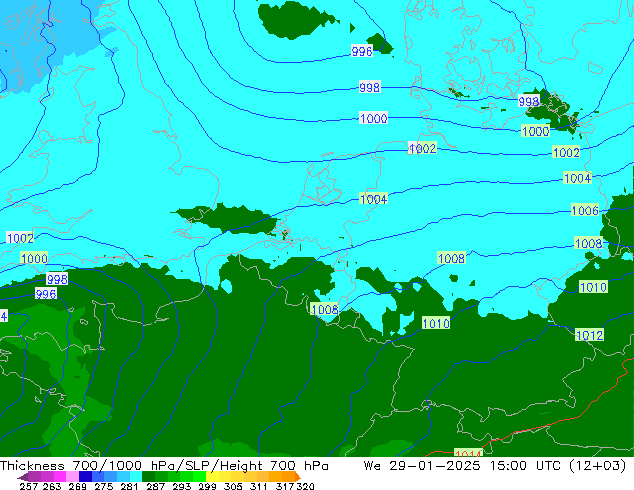The width and height of the screenshot is (634, 490).
Task: Click the 1002 label above the right 1004
Action: (566, 152)
